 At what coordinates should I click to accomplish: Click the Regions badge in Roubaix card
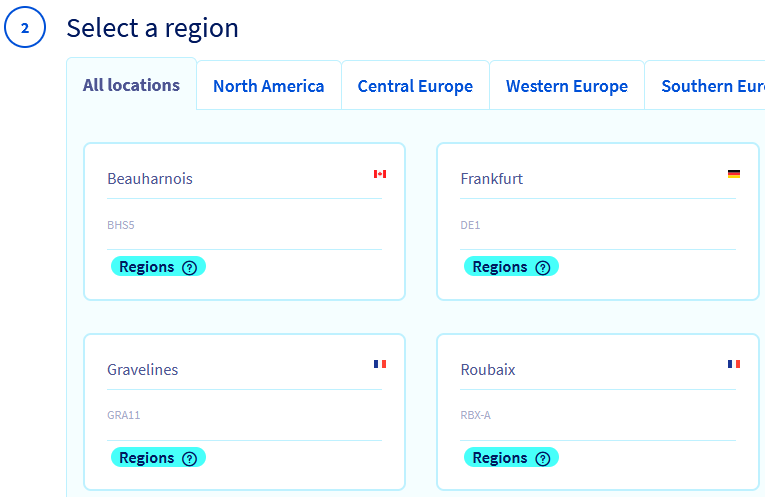click(x=500, y=458)
